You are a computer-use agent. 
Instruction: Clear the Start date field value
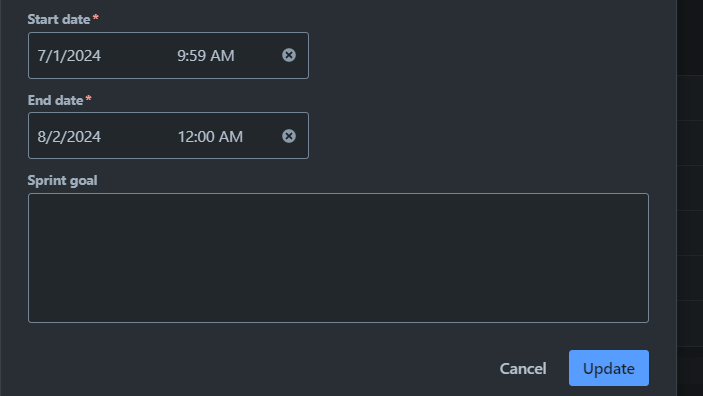tap(289, 55)
